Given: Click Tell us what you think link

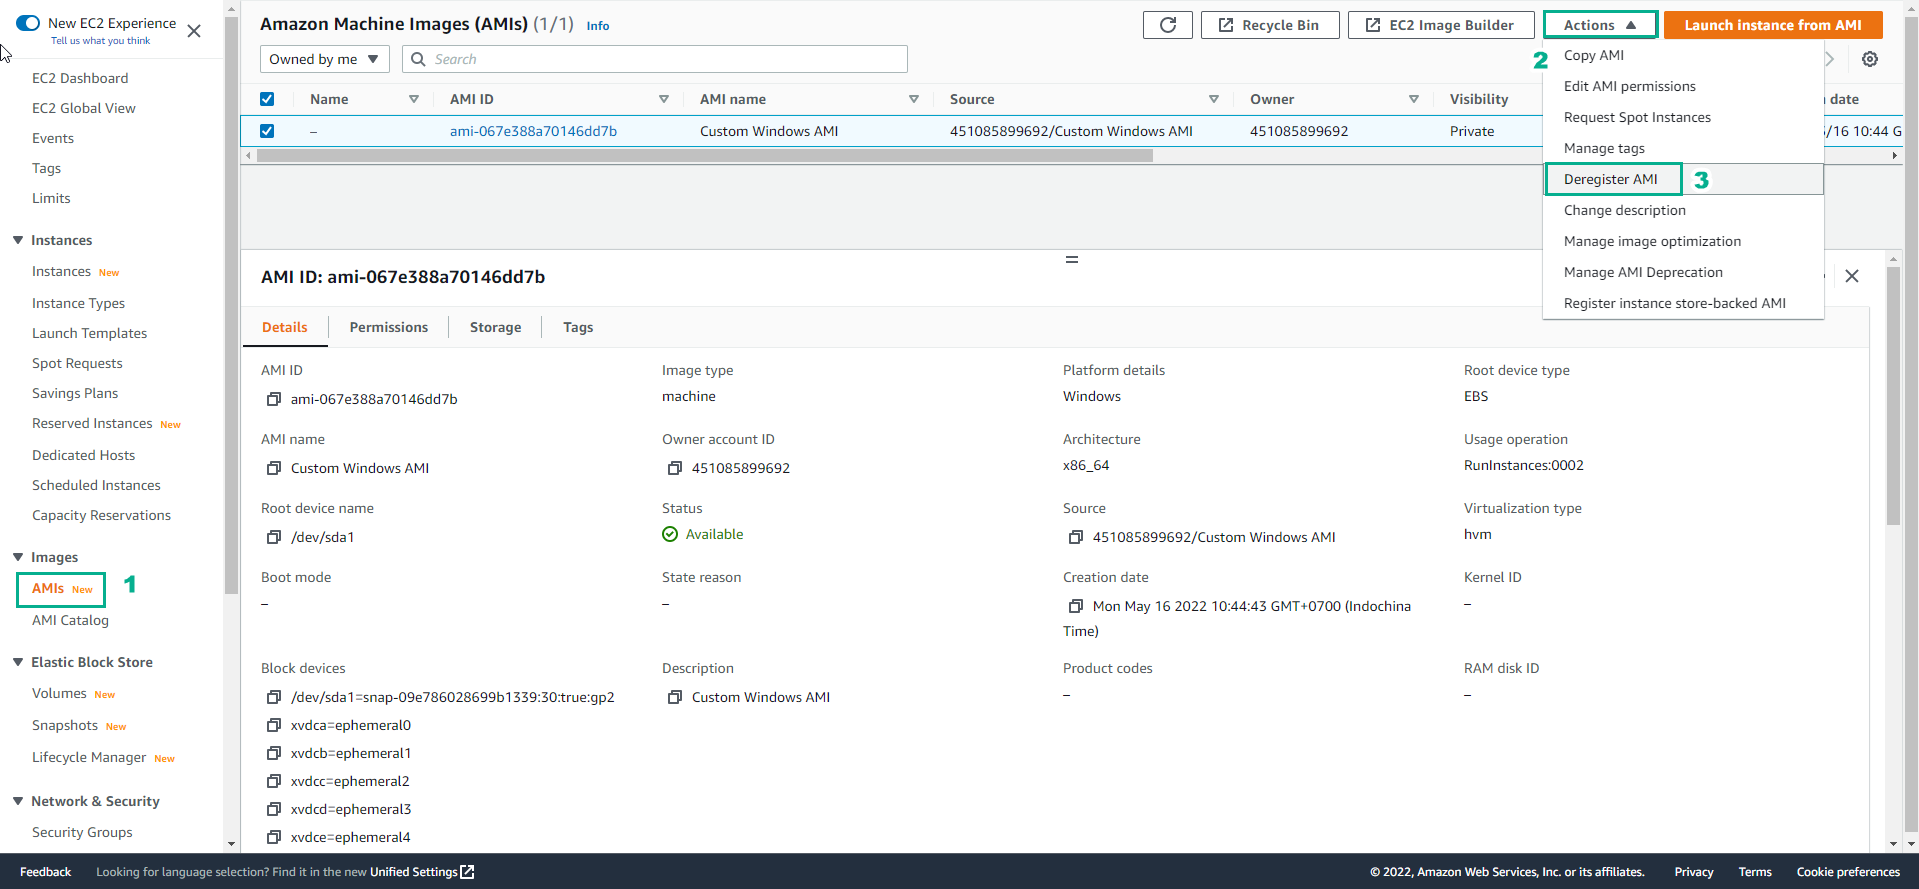Looking at the screenshot, I should [100, 41].
